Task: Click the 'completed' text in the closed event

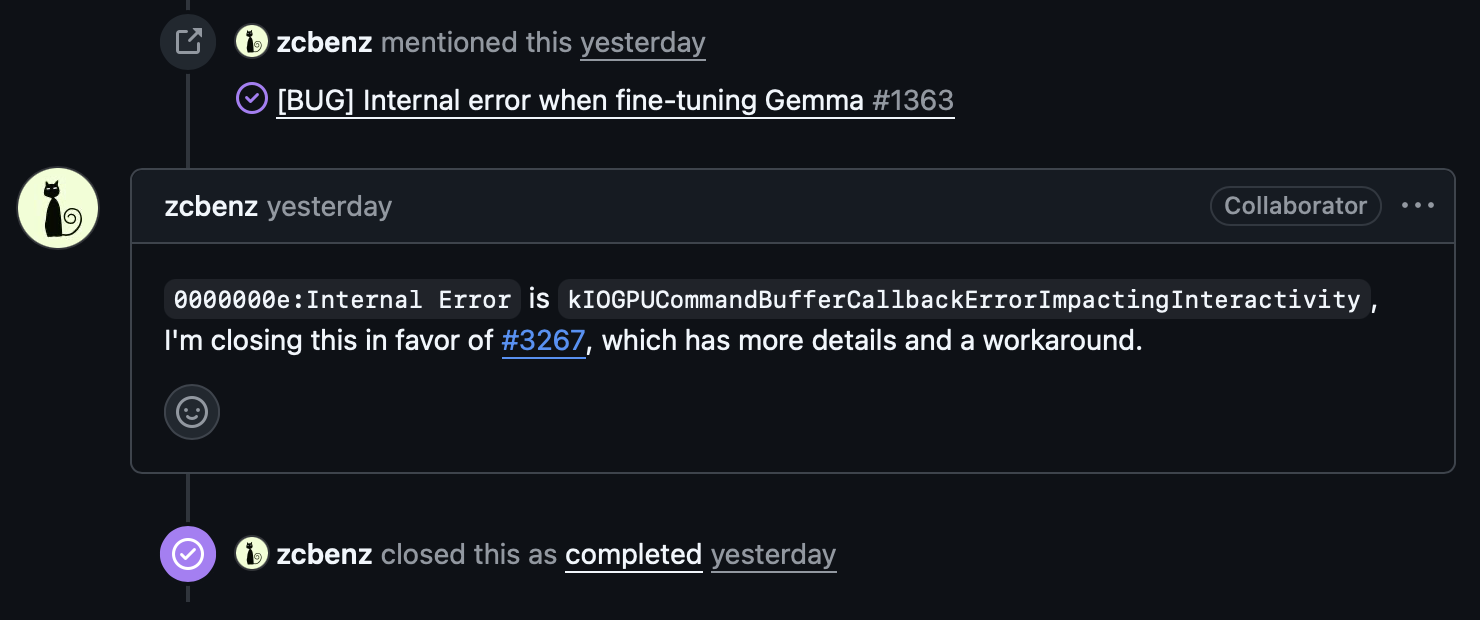Action: pyautogui.click(x=633, y=554)
